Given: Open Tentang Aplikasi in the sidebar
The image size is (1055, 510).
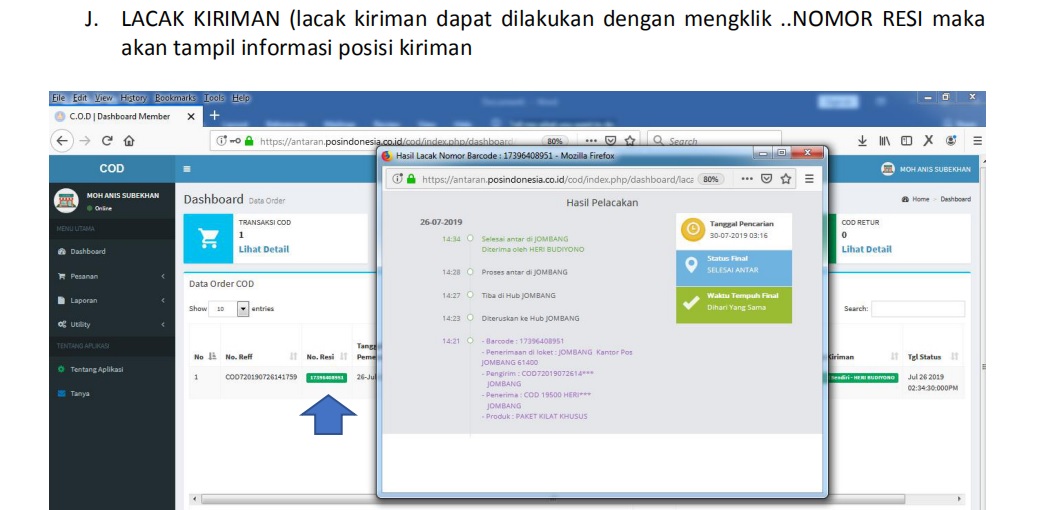Looking at the screenshot, I should [96, 369].
